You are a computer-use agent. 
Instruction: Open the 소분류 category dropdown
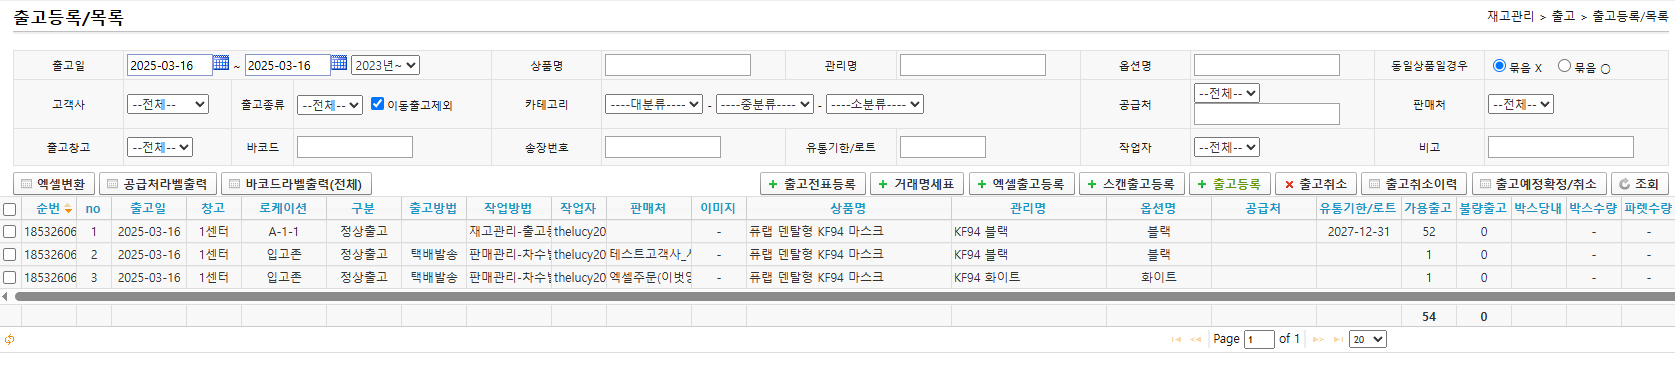coord(875,104)
